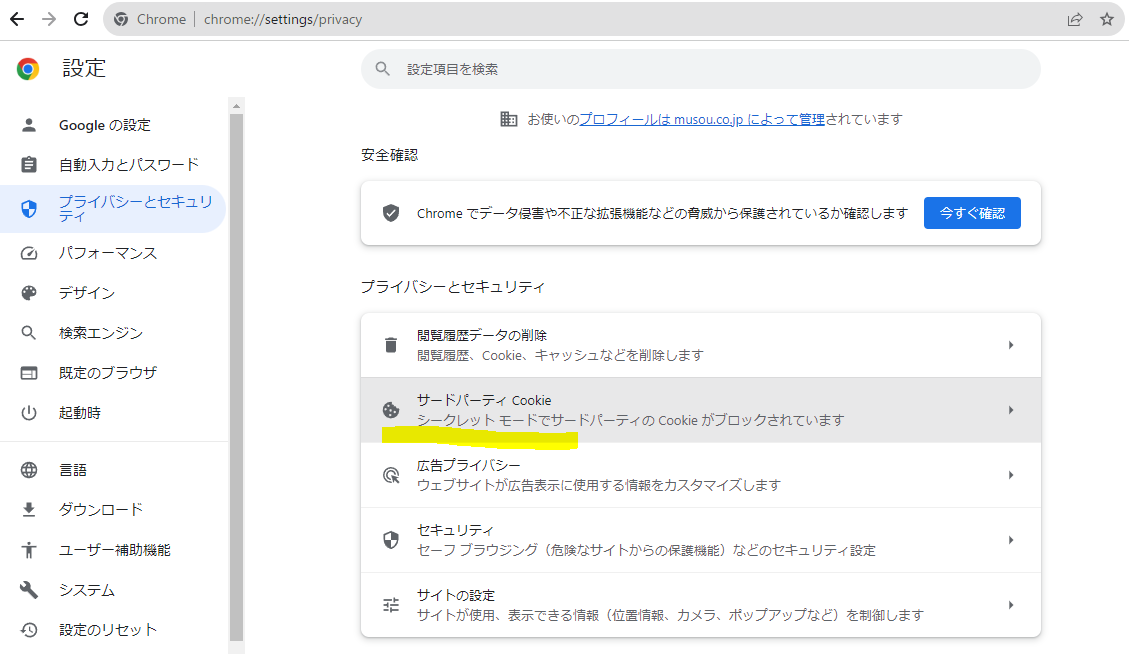Click the sliders icon beside サイトの設定
Image resolution: width=1129 pixels, height=654 pixels.
click(391, 603)
